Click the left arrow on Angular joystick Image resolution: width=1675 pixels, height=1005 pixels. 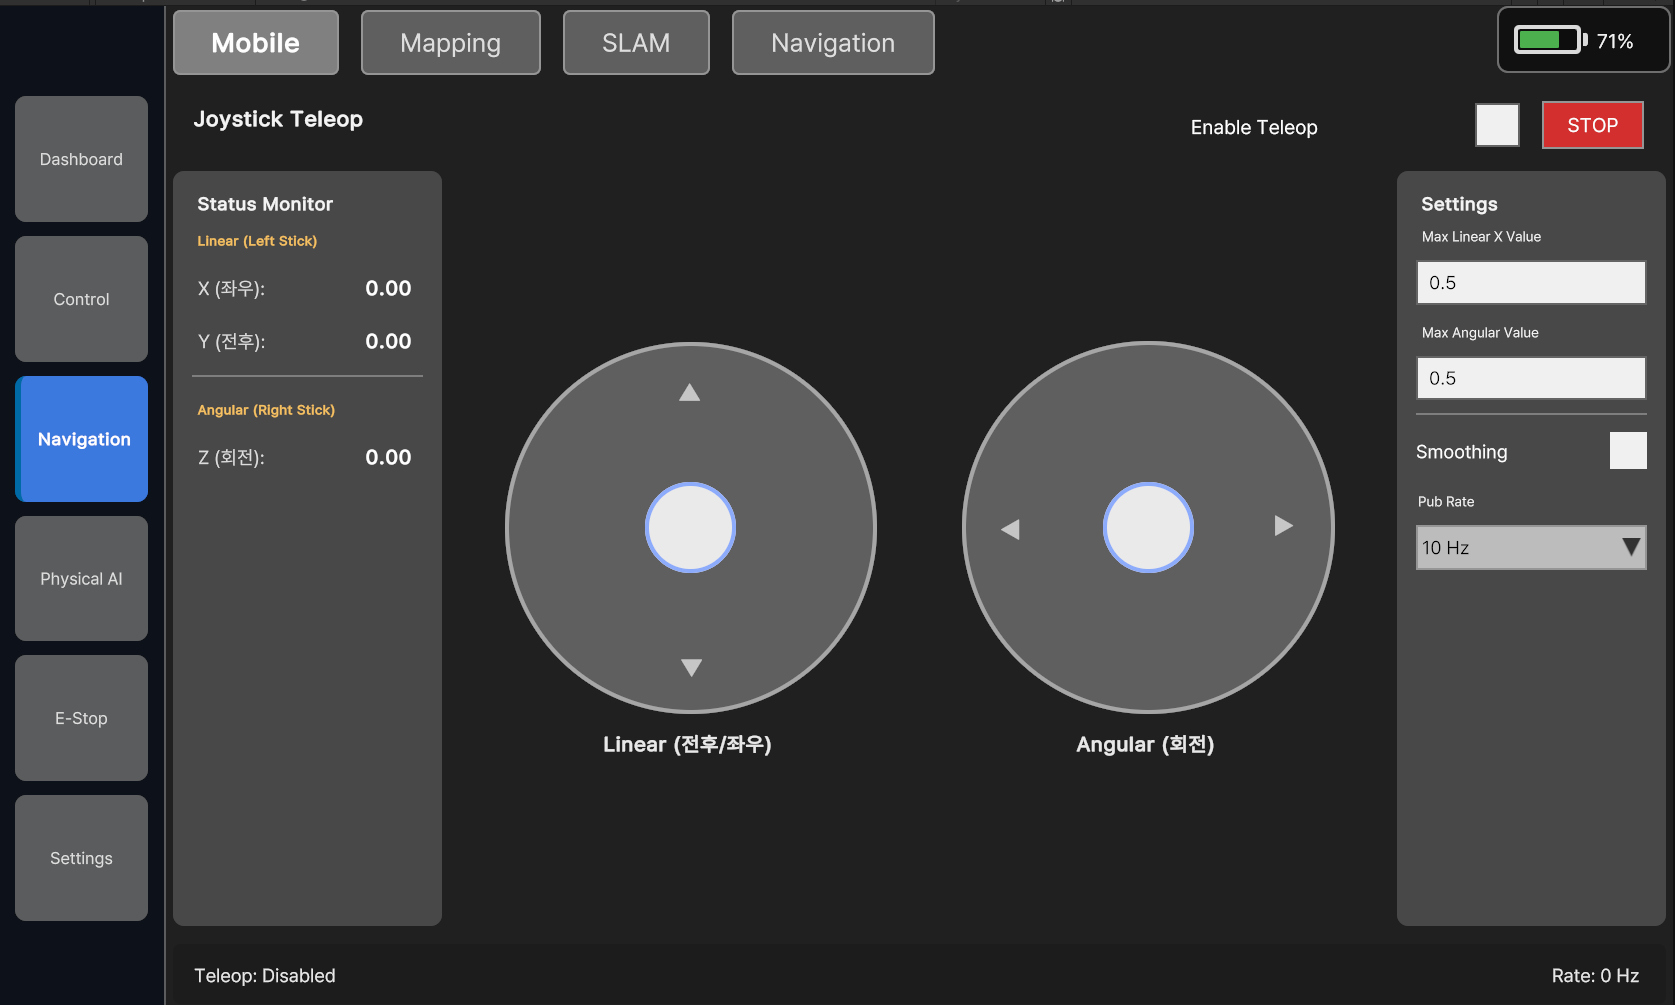(x=1010, y=529)
